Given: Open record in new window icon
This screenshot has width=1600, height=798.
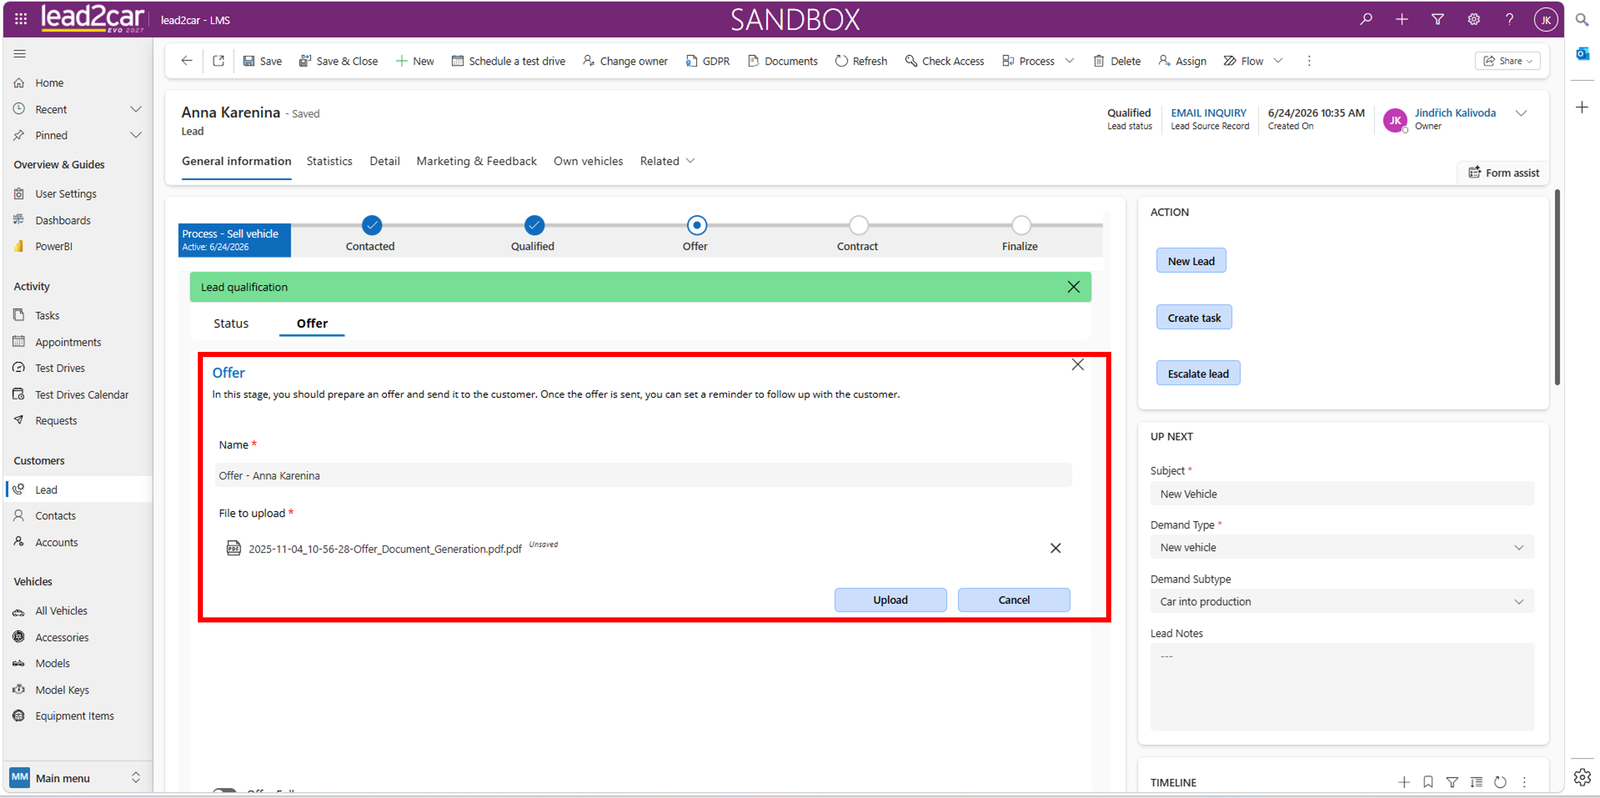Looking at the screenshot, I should (218, 61).
